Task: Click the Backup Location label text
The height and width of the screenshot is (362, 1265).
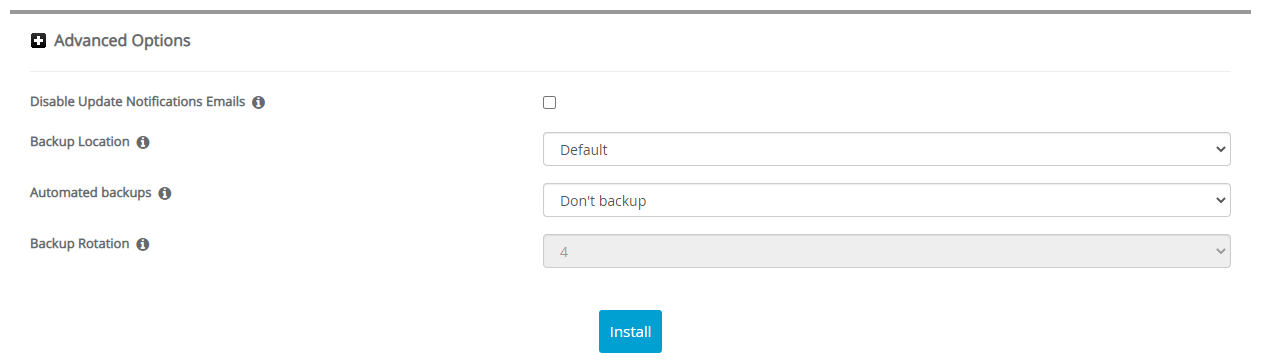Action: 80,142
